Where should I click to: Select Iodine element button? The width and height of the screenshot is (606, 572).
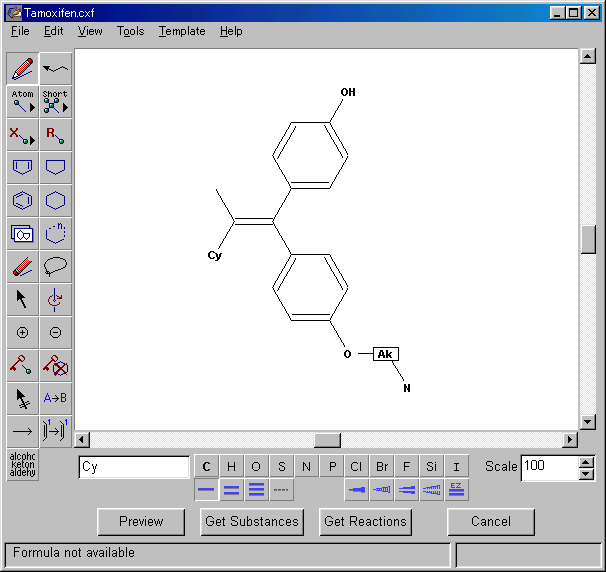coord(456,466)
